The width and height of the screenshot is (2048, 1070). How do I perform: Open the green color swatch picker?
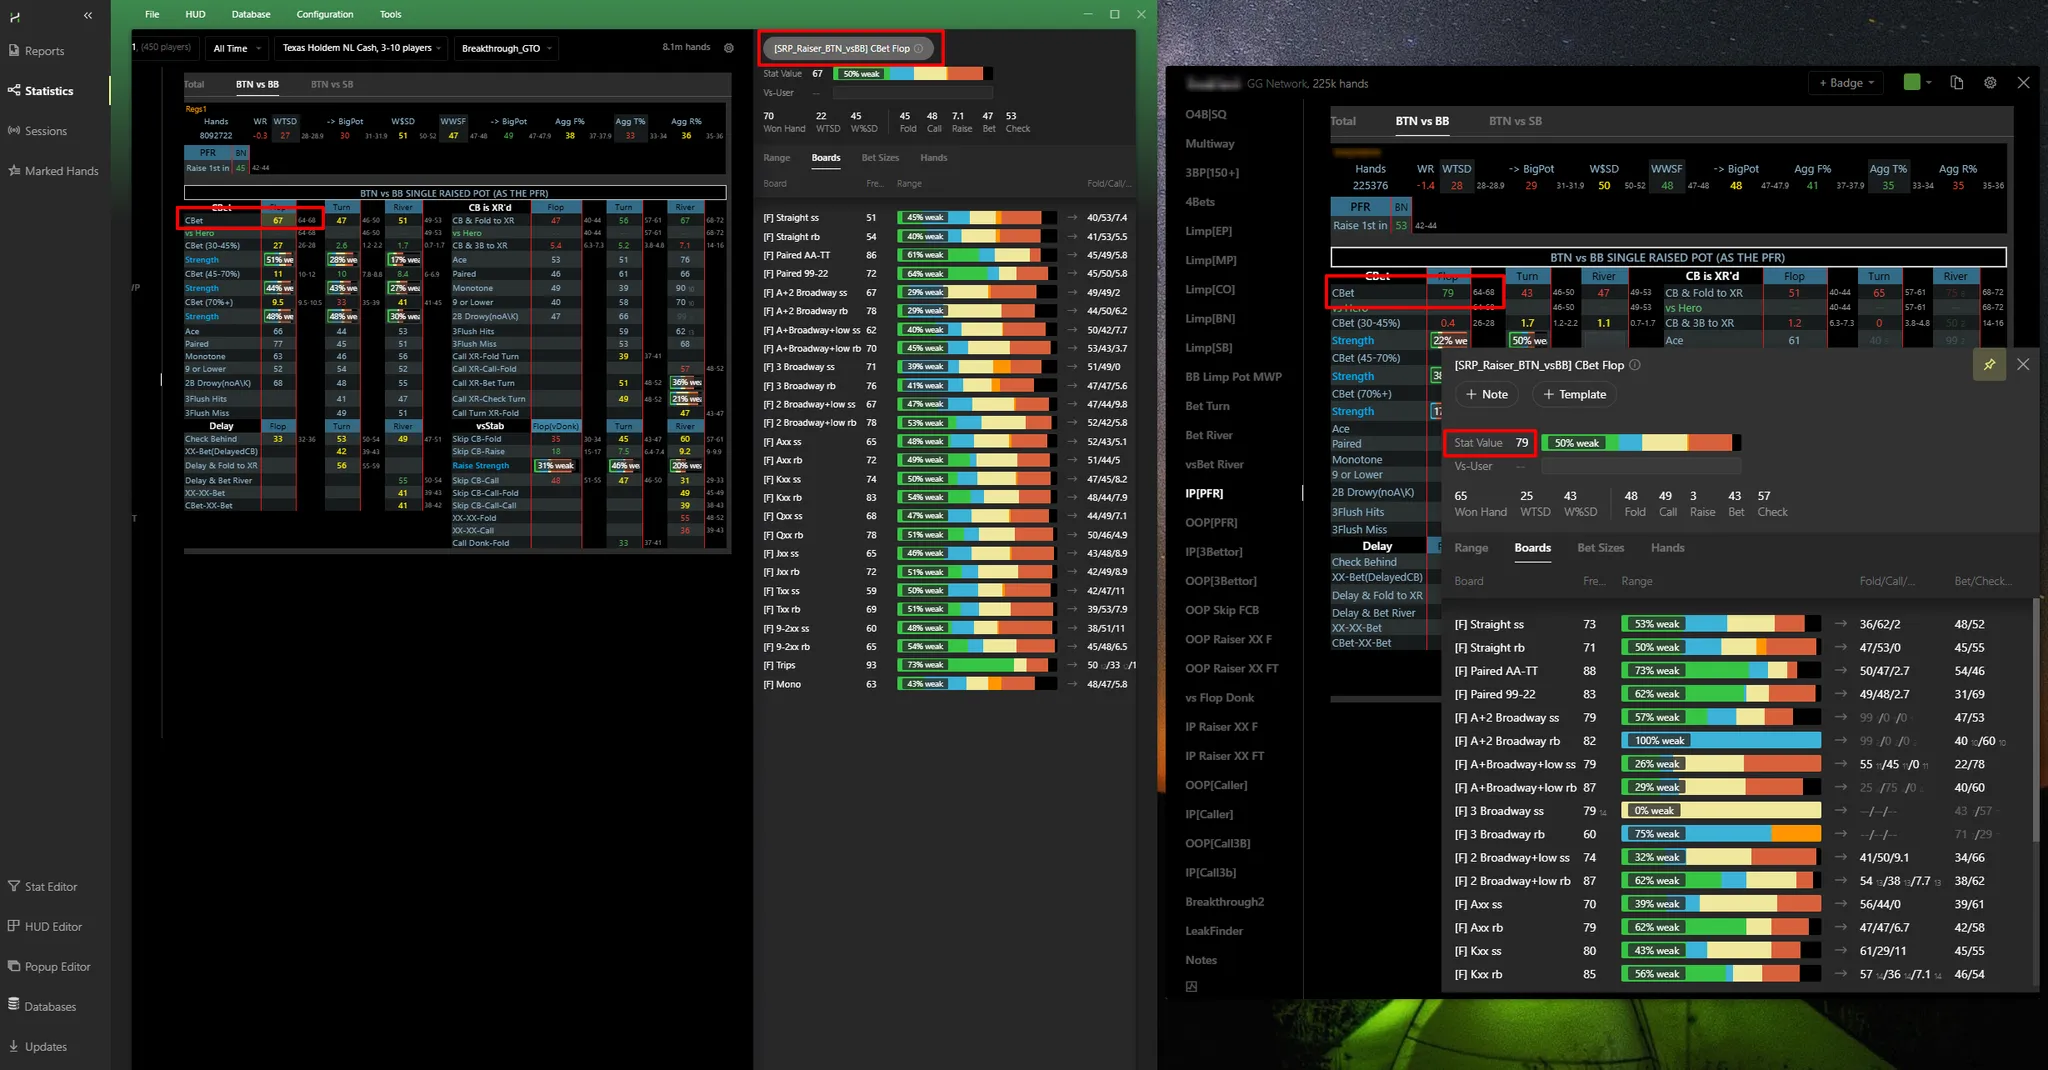[1912, 83]
